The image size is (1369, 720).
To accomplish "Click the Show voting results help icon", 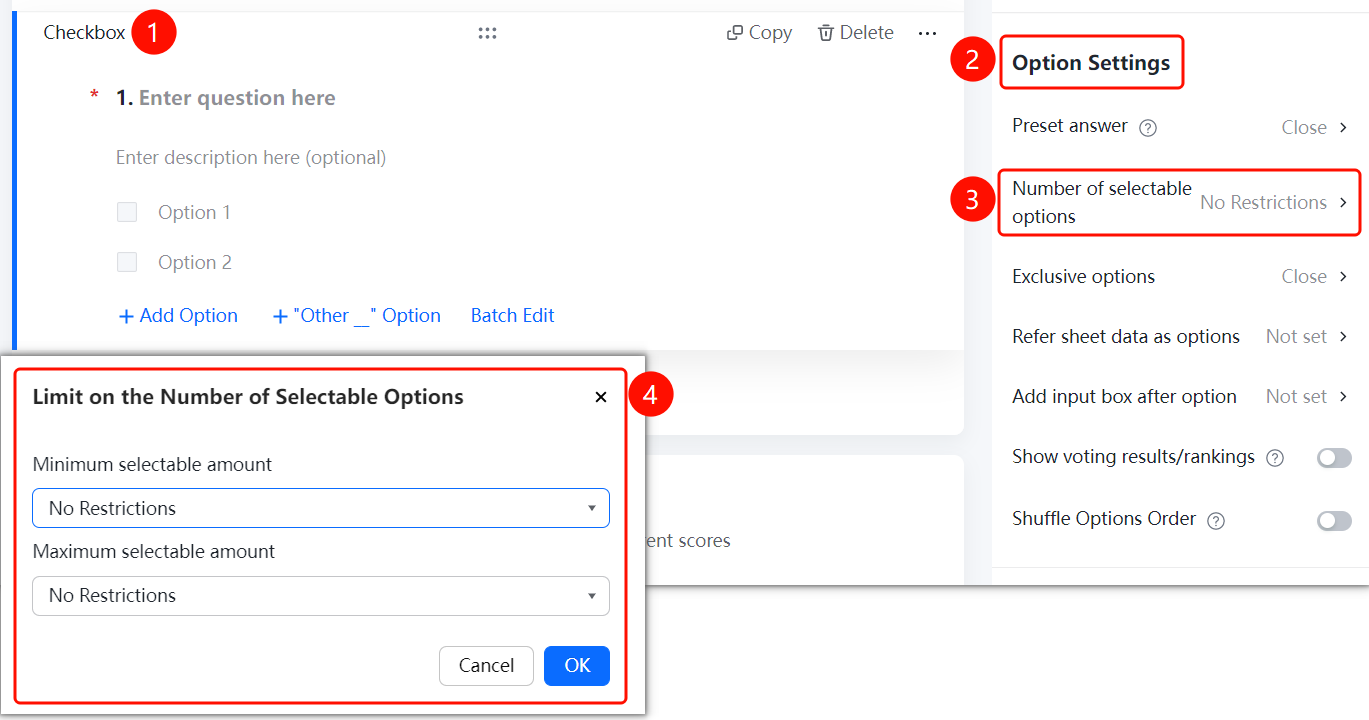I will [x=1275, y=458].
